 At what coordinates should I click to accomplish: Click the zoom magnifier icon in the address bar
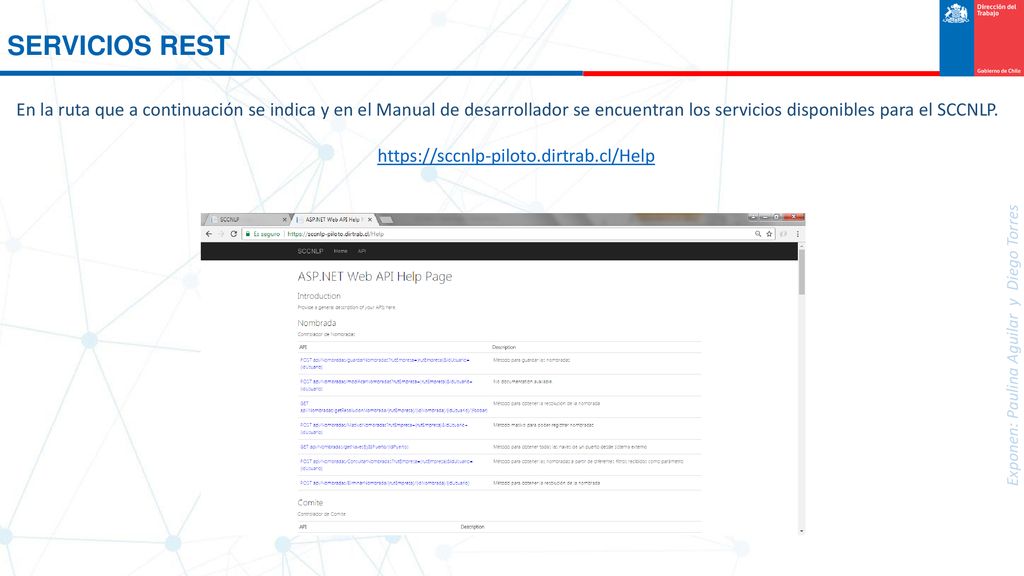(758, 234)
